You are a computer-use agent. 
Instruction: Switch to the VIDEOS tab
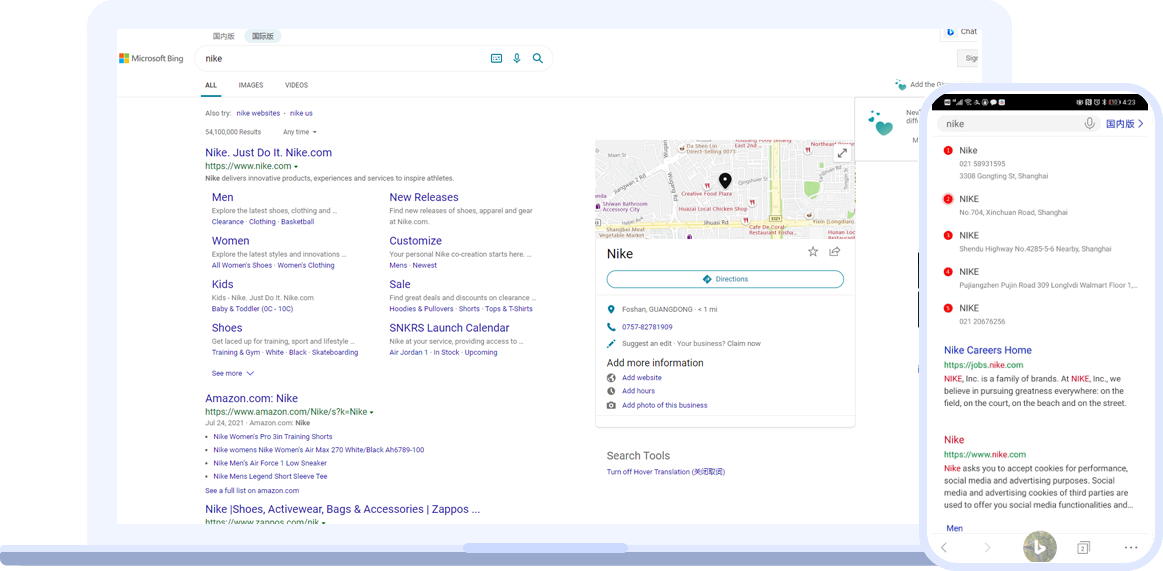(296, 86)
